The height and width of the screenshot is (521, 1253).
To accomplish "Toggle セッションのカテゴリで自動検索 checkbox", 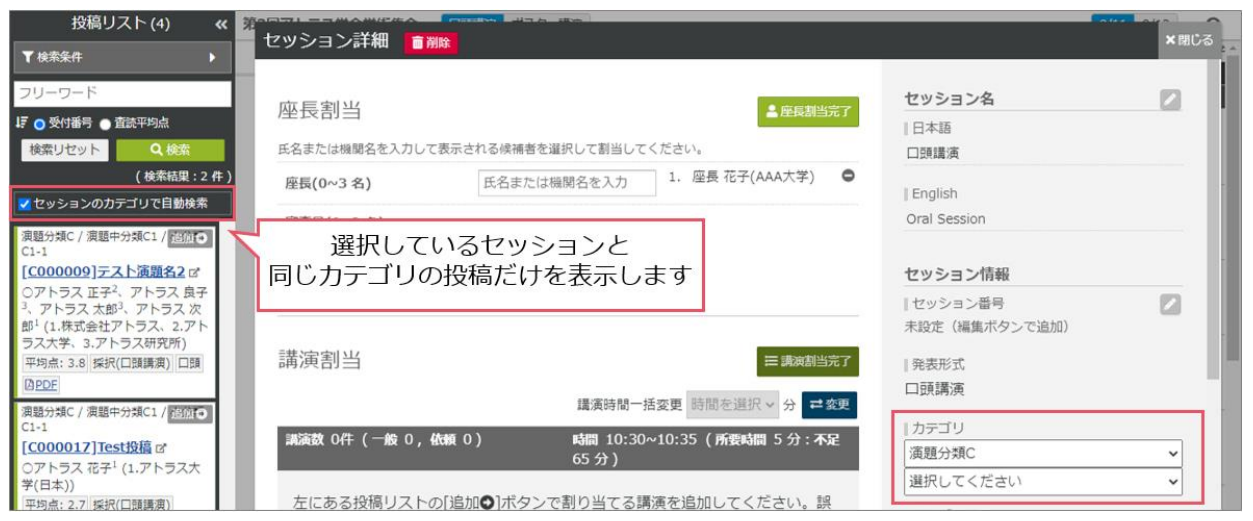I will [24, 203].
